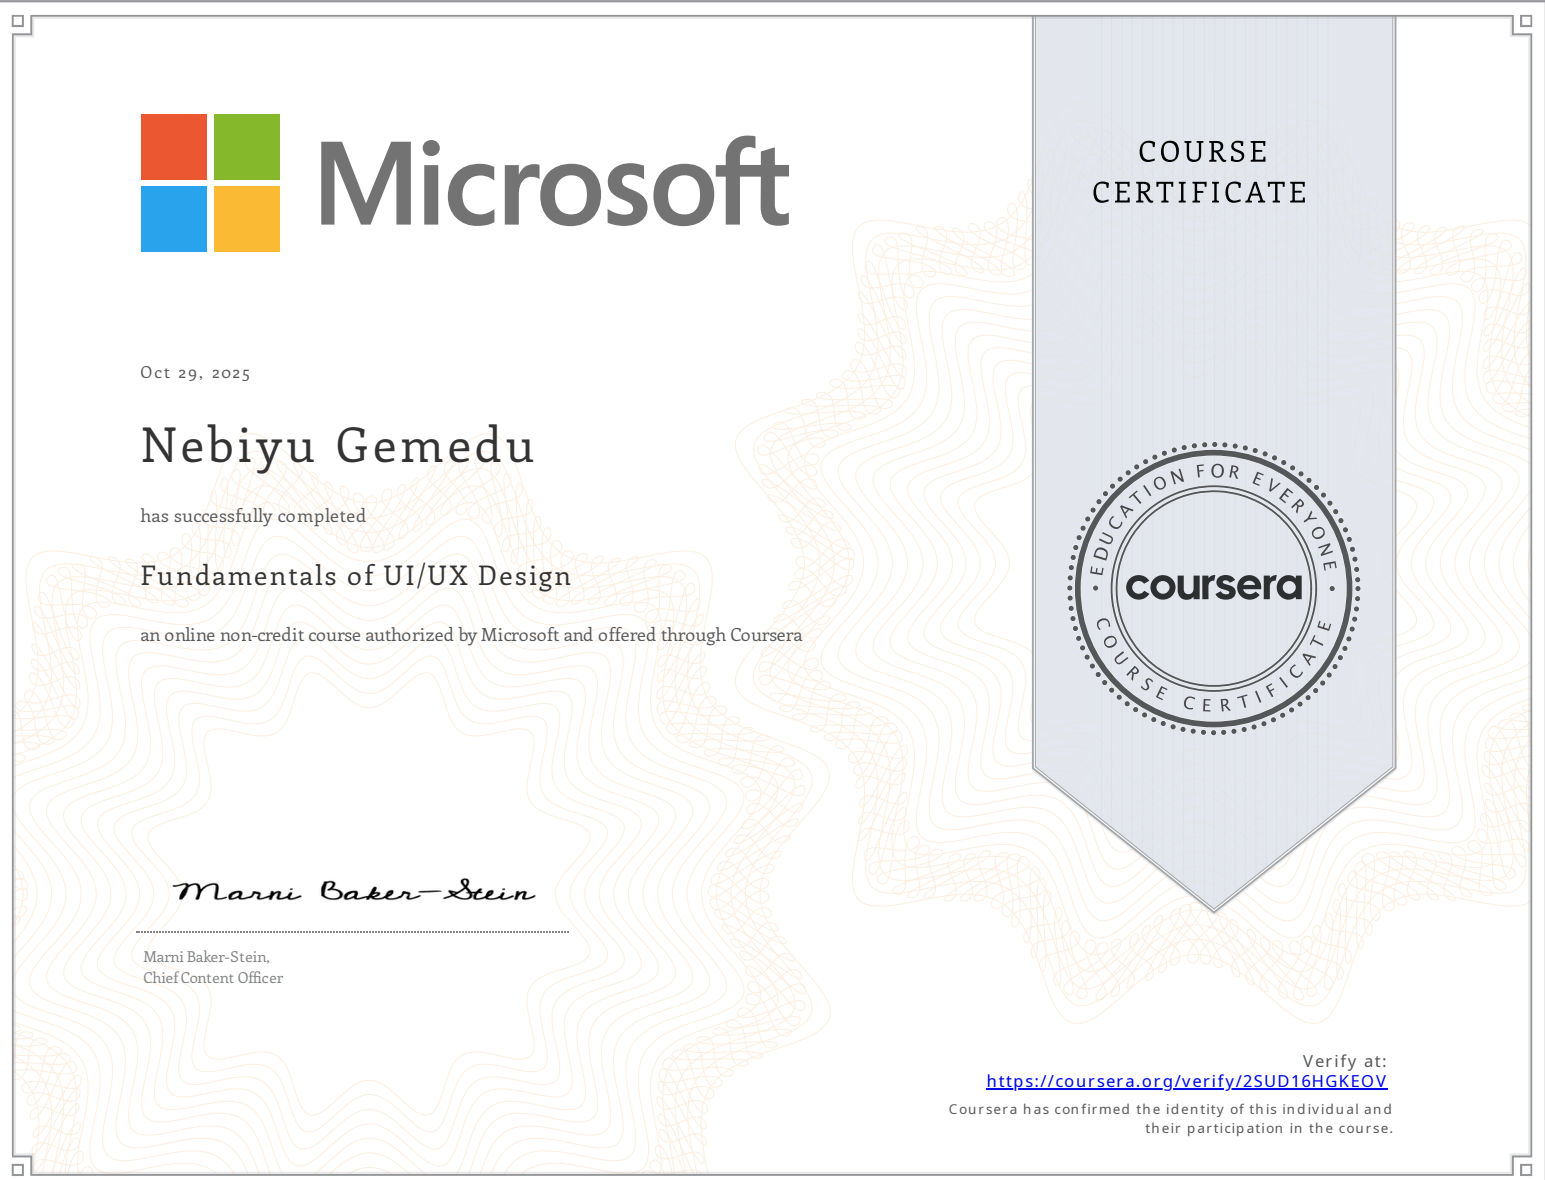
Task: Click "Coursera has confirmed the identity" statement
Action: (1170, 1119)
